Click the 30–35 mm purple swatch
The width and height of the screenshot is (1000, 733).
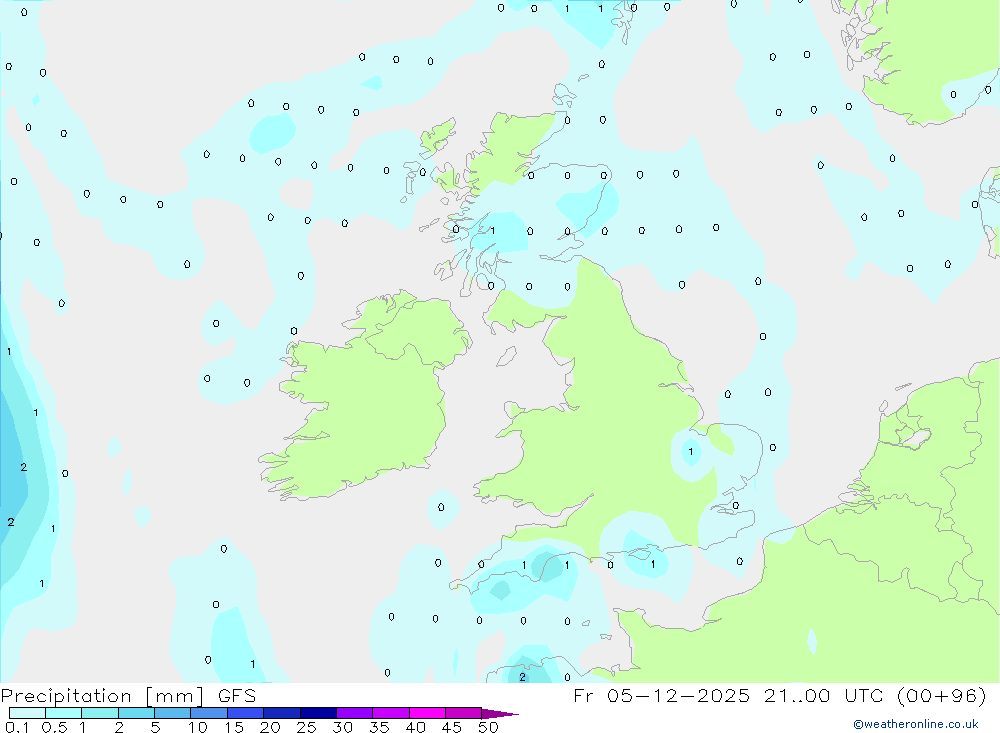(355, 713)
